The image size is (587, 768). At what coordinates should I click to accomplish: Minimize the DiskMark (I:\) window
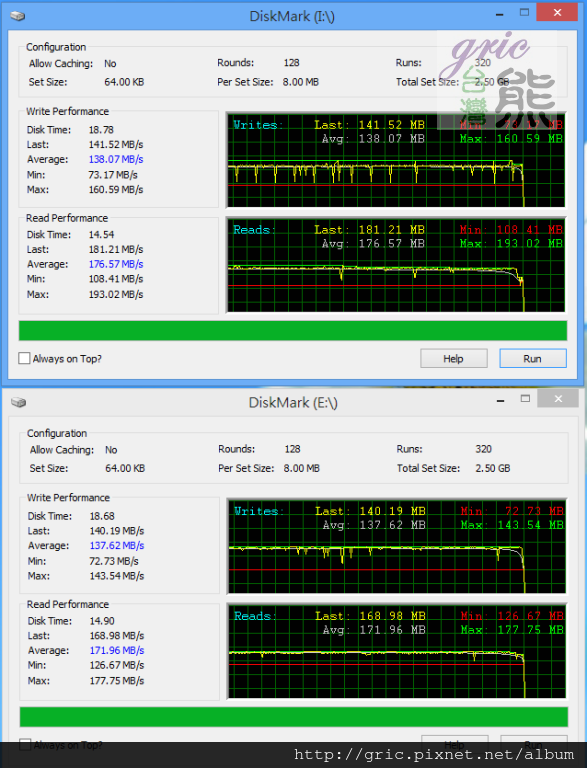point(499,14)
